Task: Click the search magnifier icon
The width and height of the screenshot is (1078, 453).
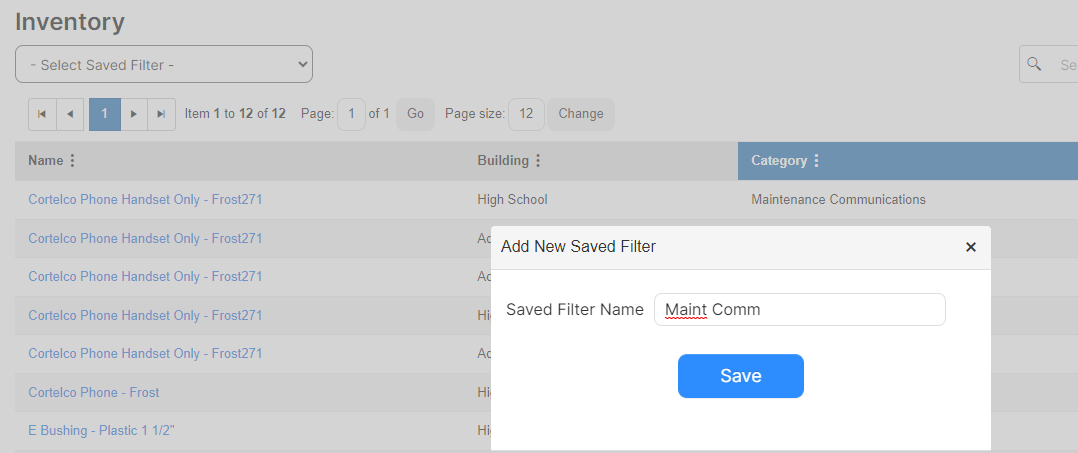Action: pyautogui.click(x=1033, y=64)
